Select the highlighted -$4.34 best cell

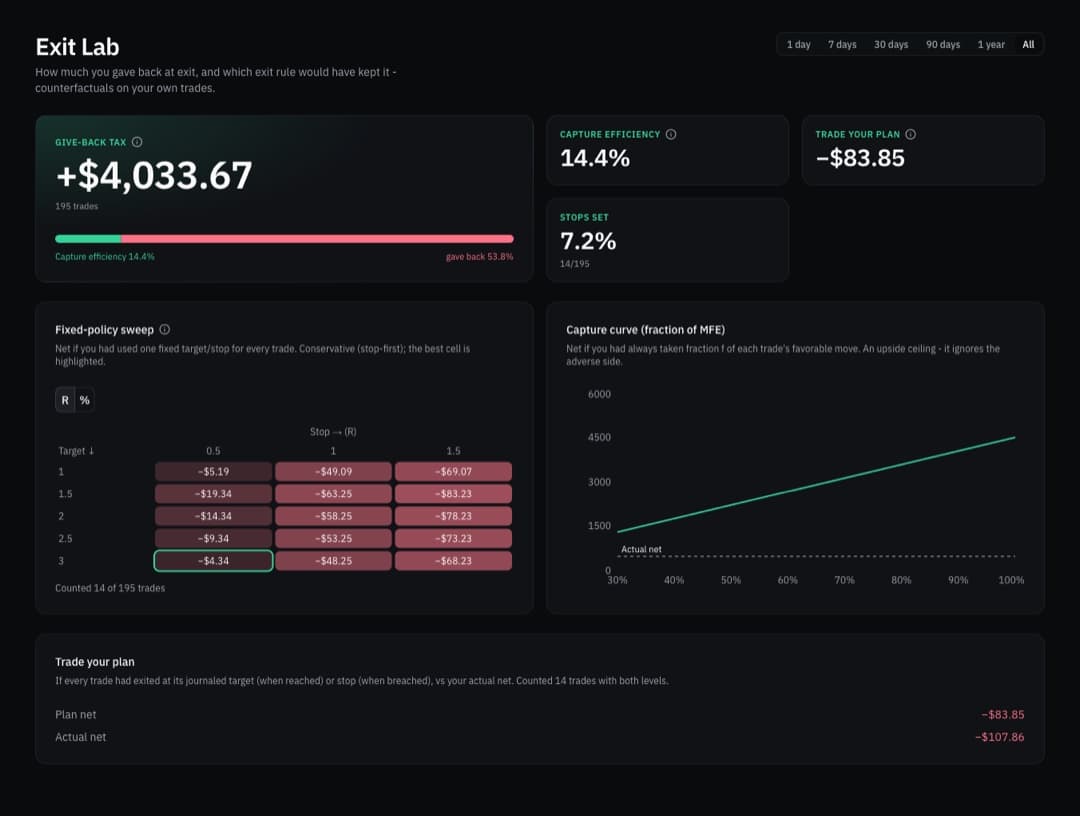(x=214, y=561)
